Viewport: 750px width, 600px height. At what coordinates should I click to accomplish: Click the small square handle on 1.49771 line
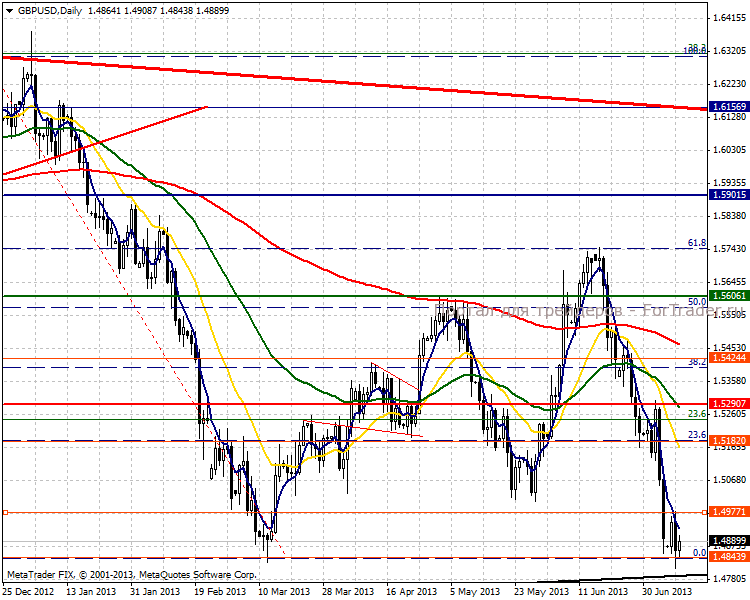click(5, 512)
